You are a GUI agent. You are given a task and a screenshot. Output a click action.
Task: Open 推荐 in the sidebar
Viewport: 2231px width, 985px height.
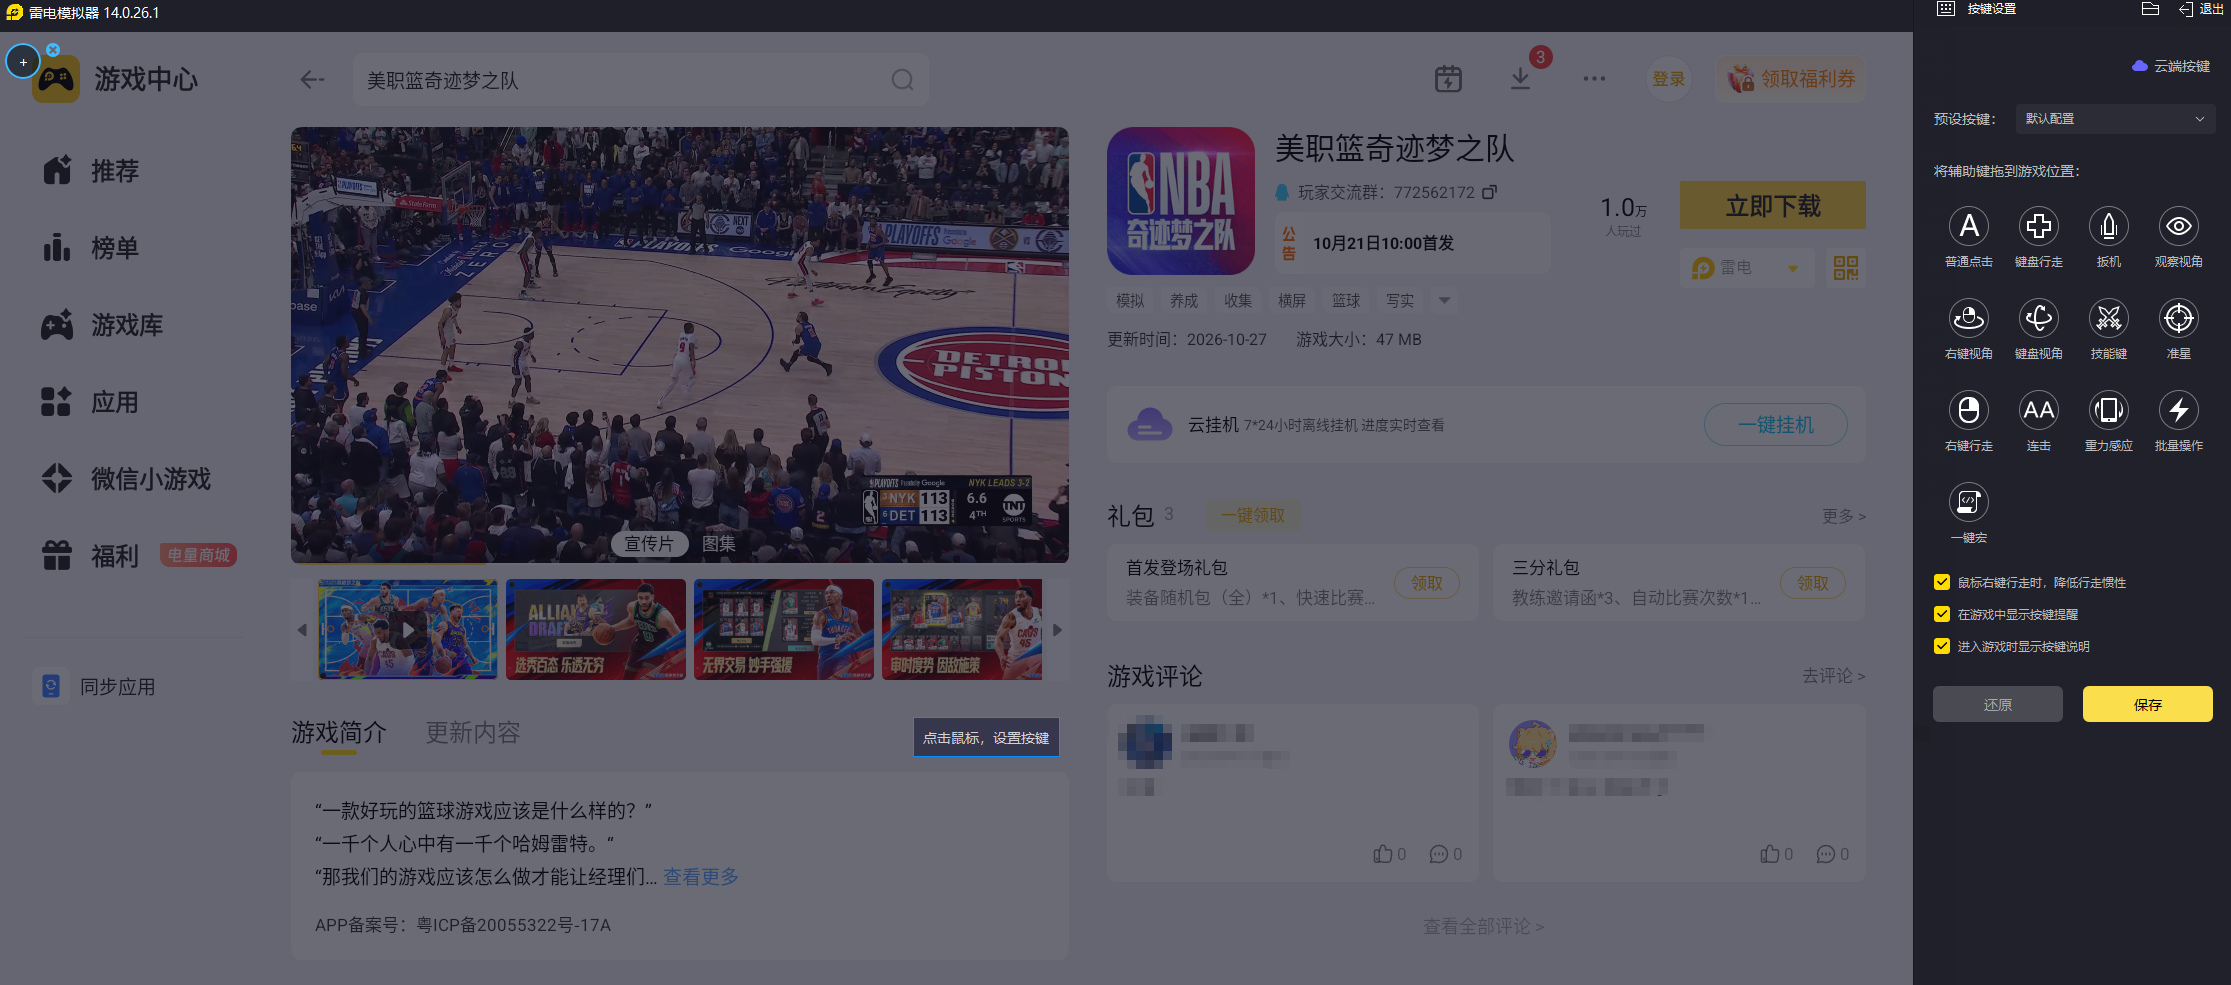pos(91,171)
